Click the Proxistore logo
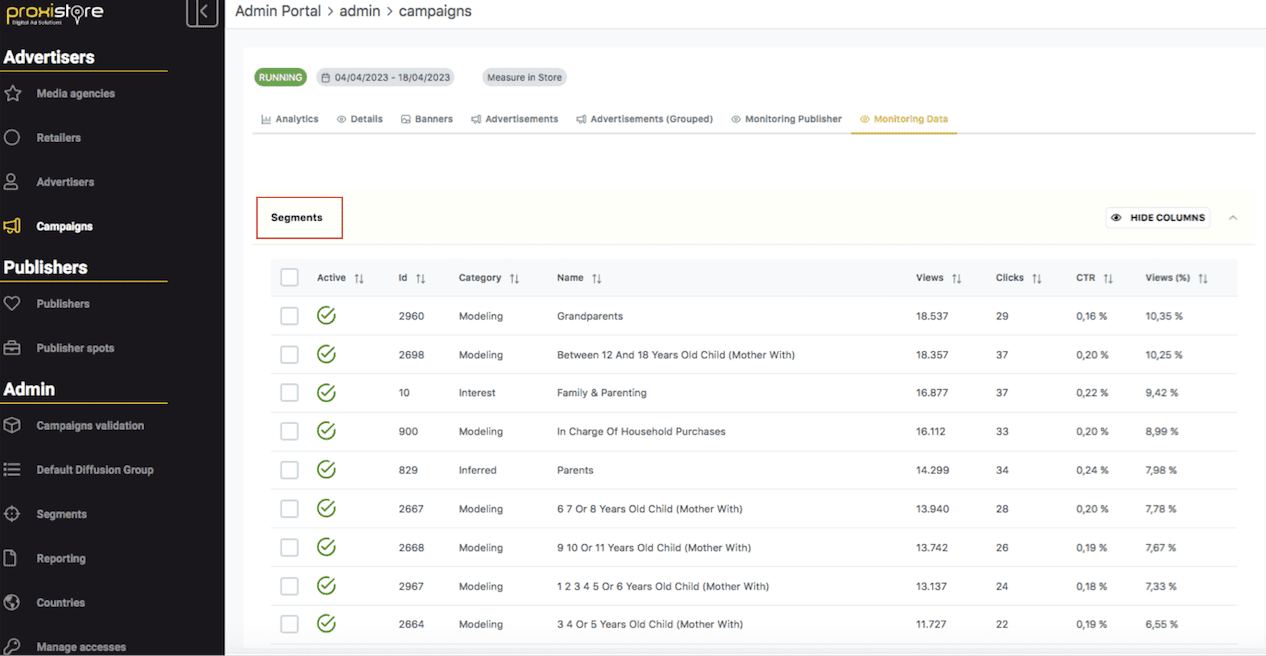1266x656 pixels. tap(55, 15)
